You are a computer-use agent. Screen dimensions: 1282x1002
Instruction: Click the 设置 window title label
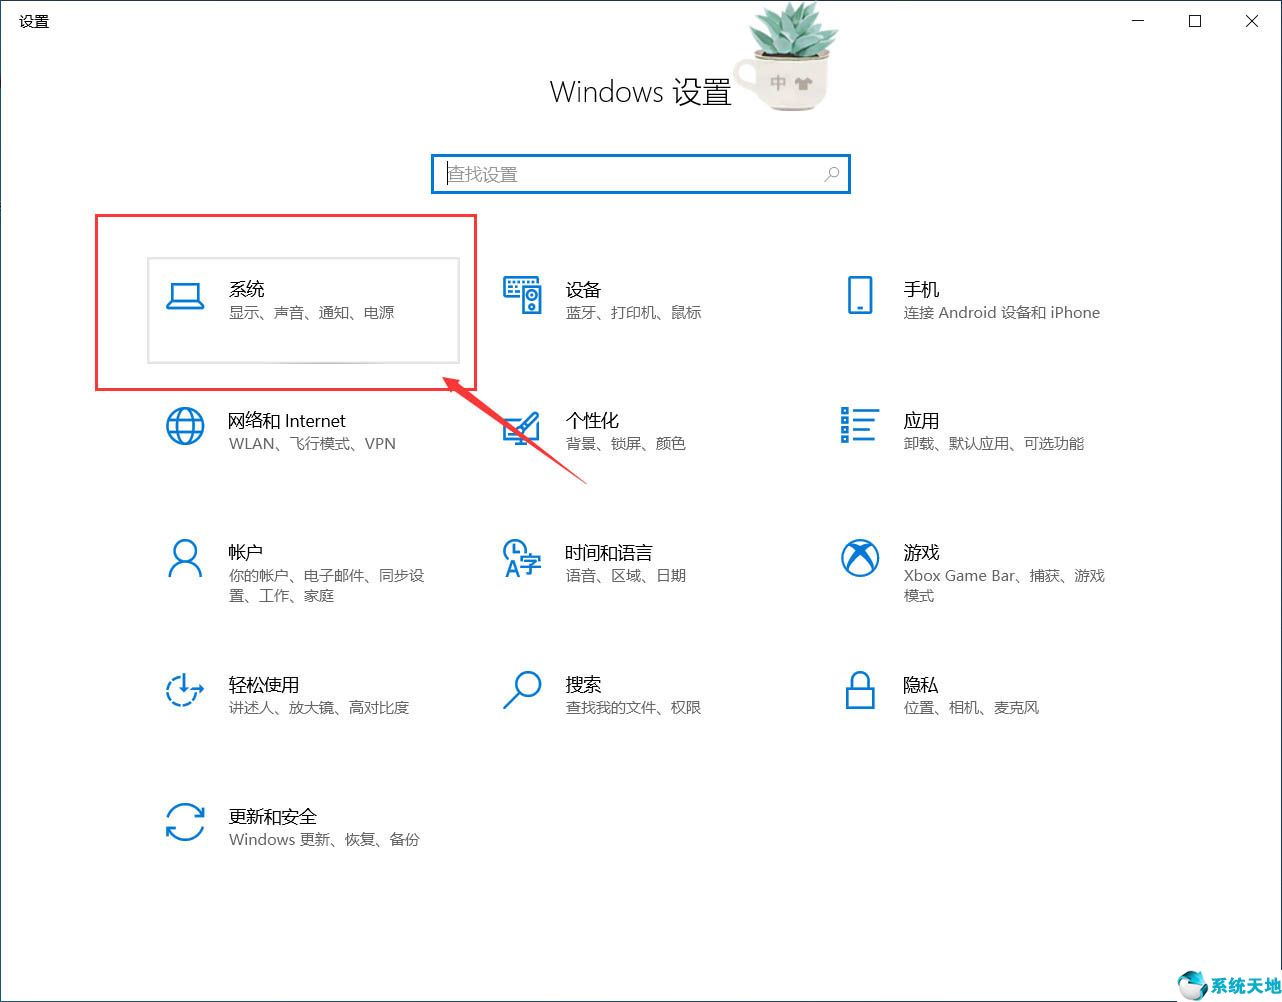[33, 21]
